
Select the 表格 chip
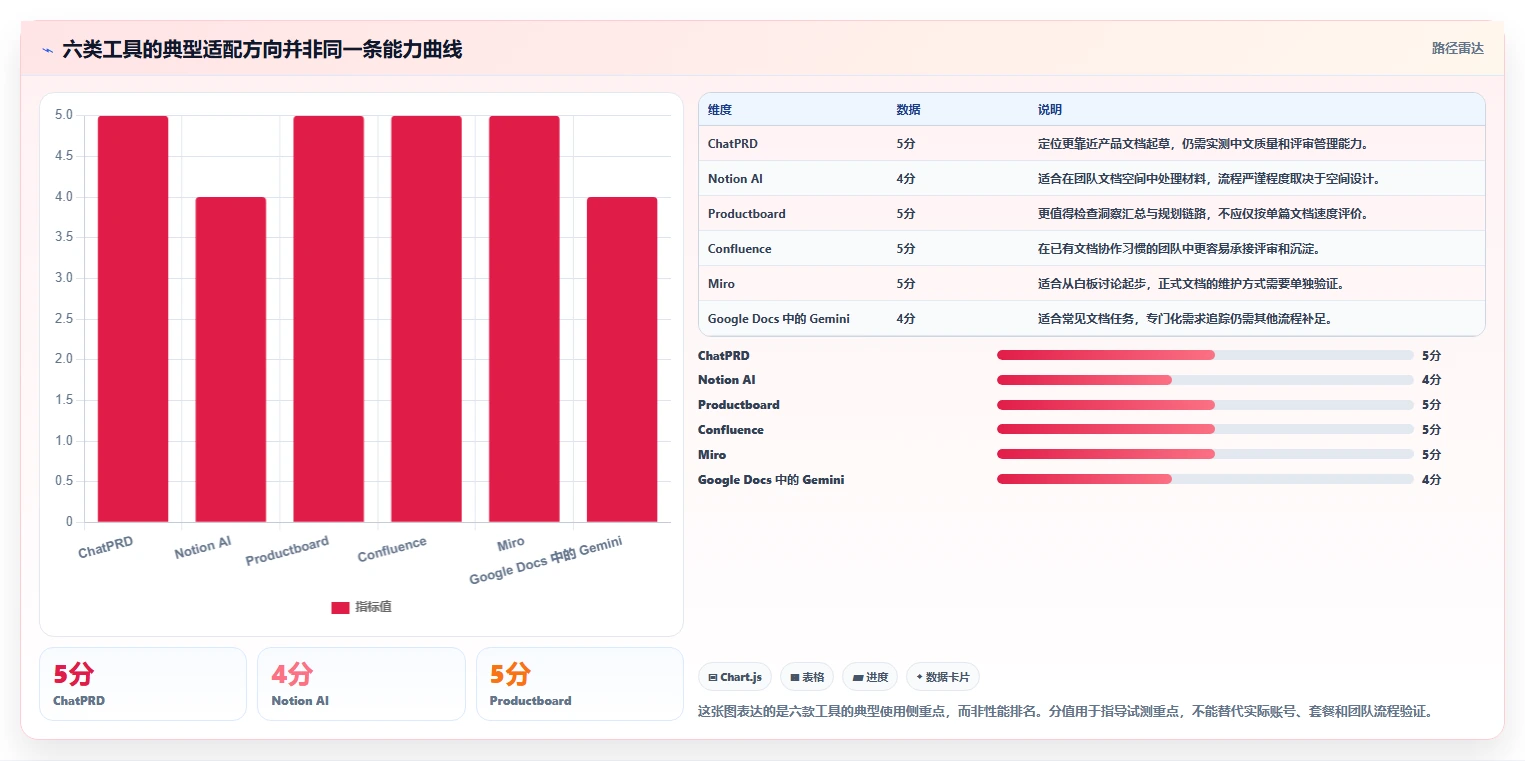pyautogui.click(x=807, y=677)
